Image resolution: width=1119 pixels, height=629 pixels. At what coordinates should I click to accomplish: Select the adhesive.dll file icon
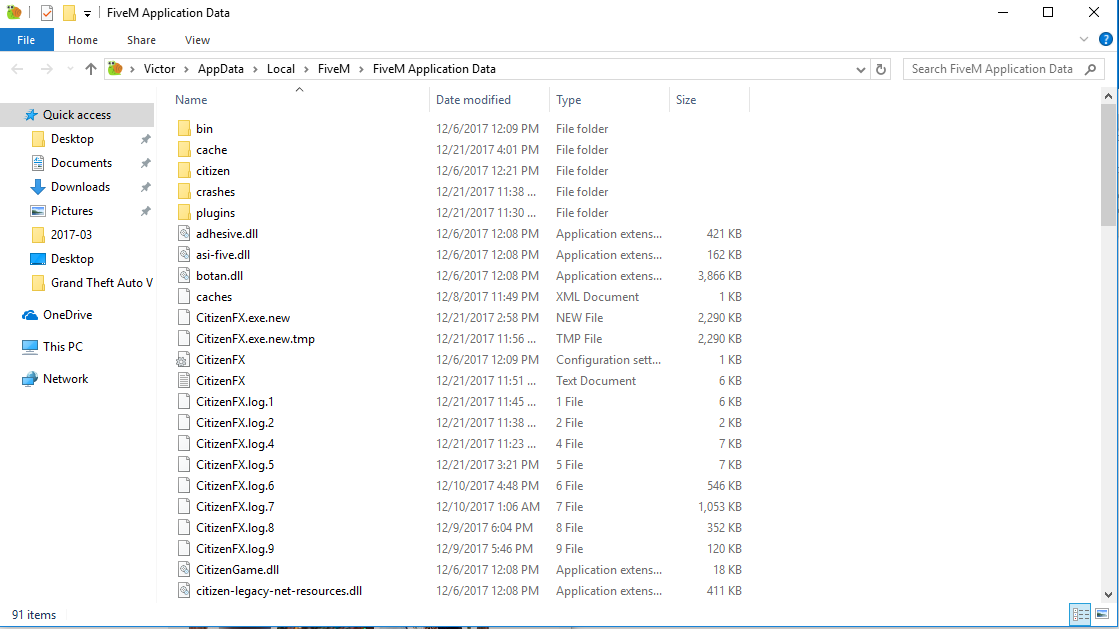pos(184,233)
